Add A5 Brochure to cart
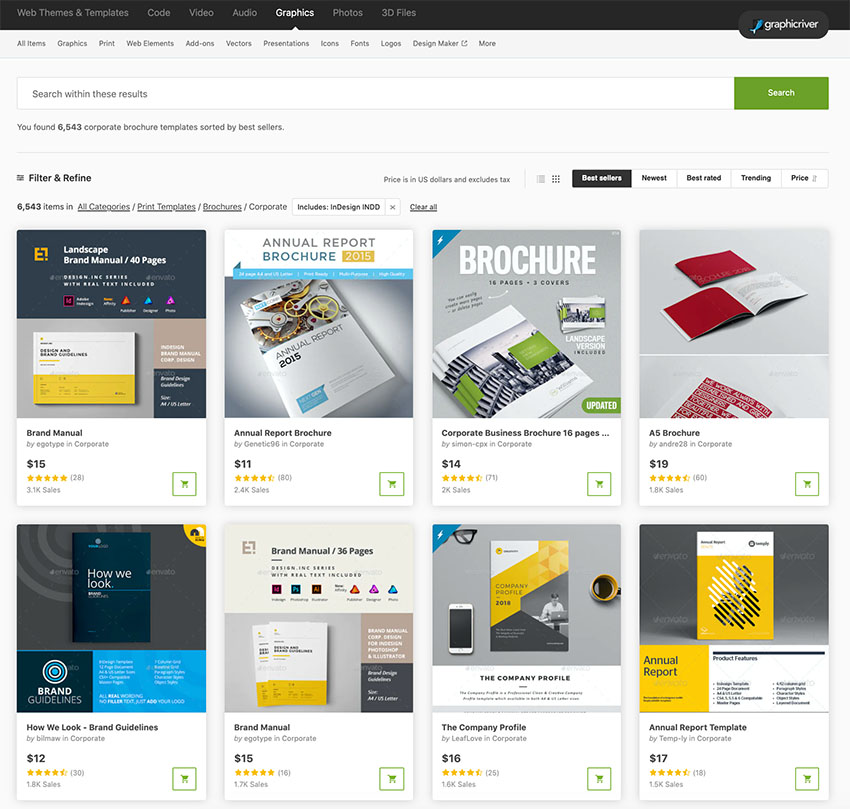This screenshot has height=809, width=850. coord(807,484)
